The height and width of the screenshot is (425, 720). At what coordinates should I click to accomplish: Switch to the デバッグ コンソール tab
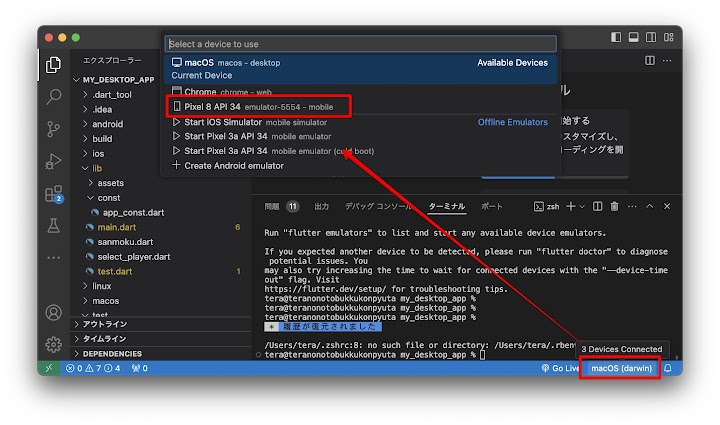(x=378, y=207)
